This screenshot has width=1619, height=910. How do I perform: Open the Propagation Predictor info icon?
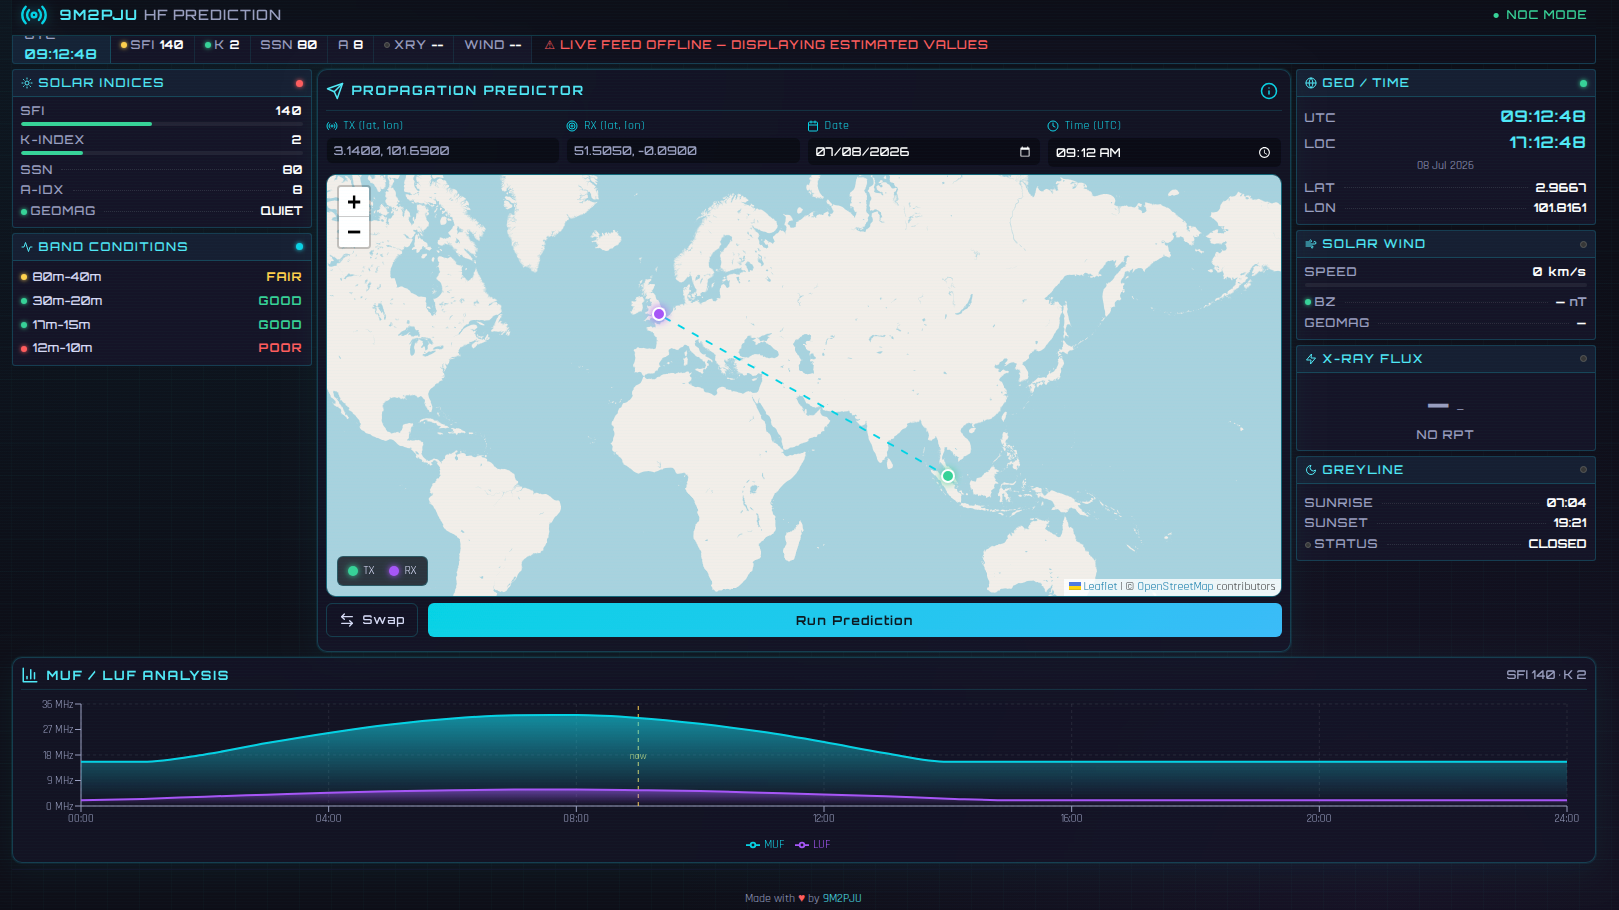click(x=1269, y=91)
